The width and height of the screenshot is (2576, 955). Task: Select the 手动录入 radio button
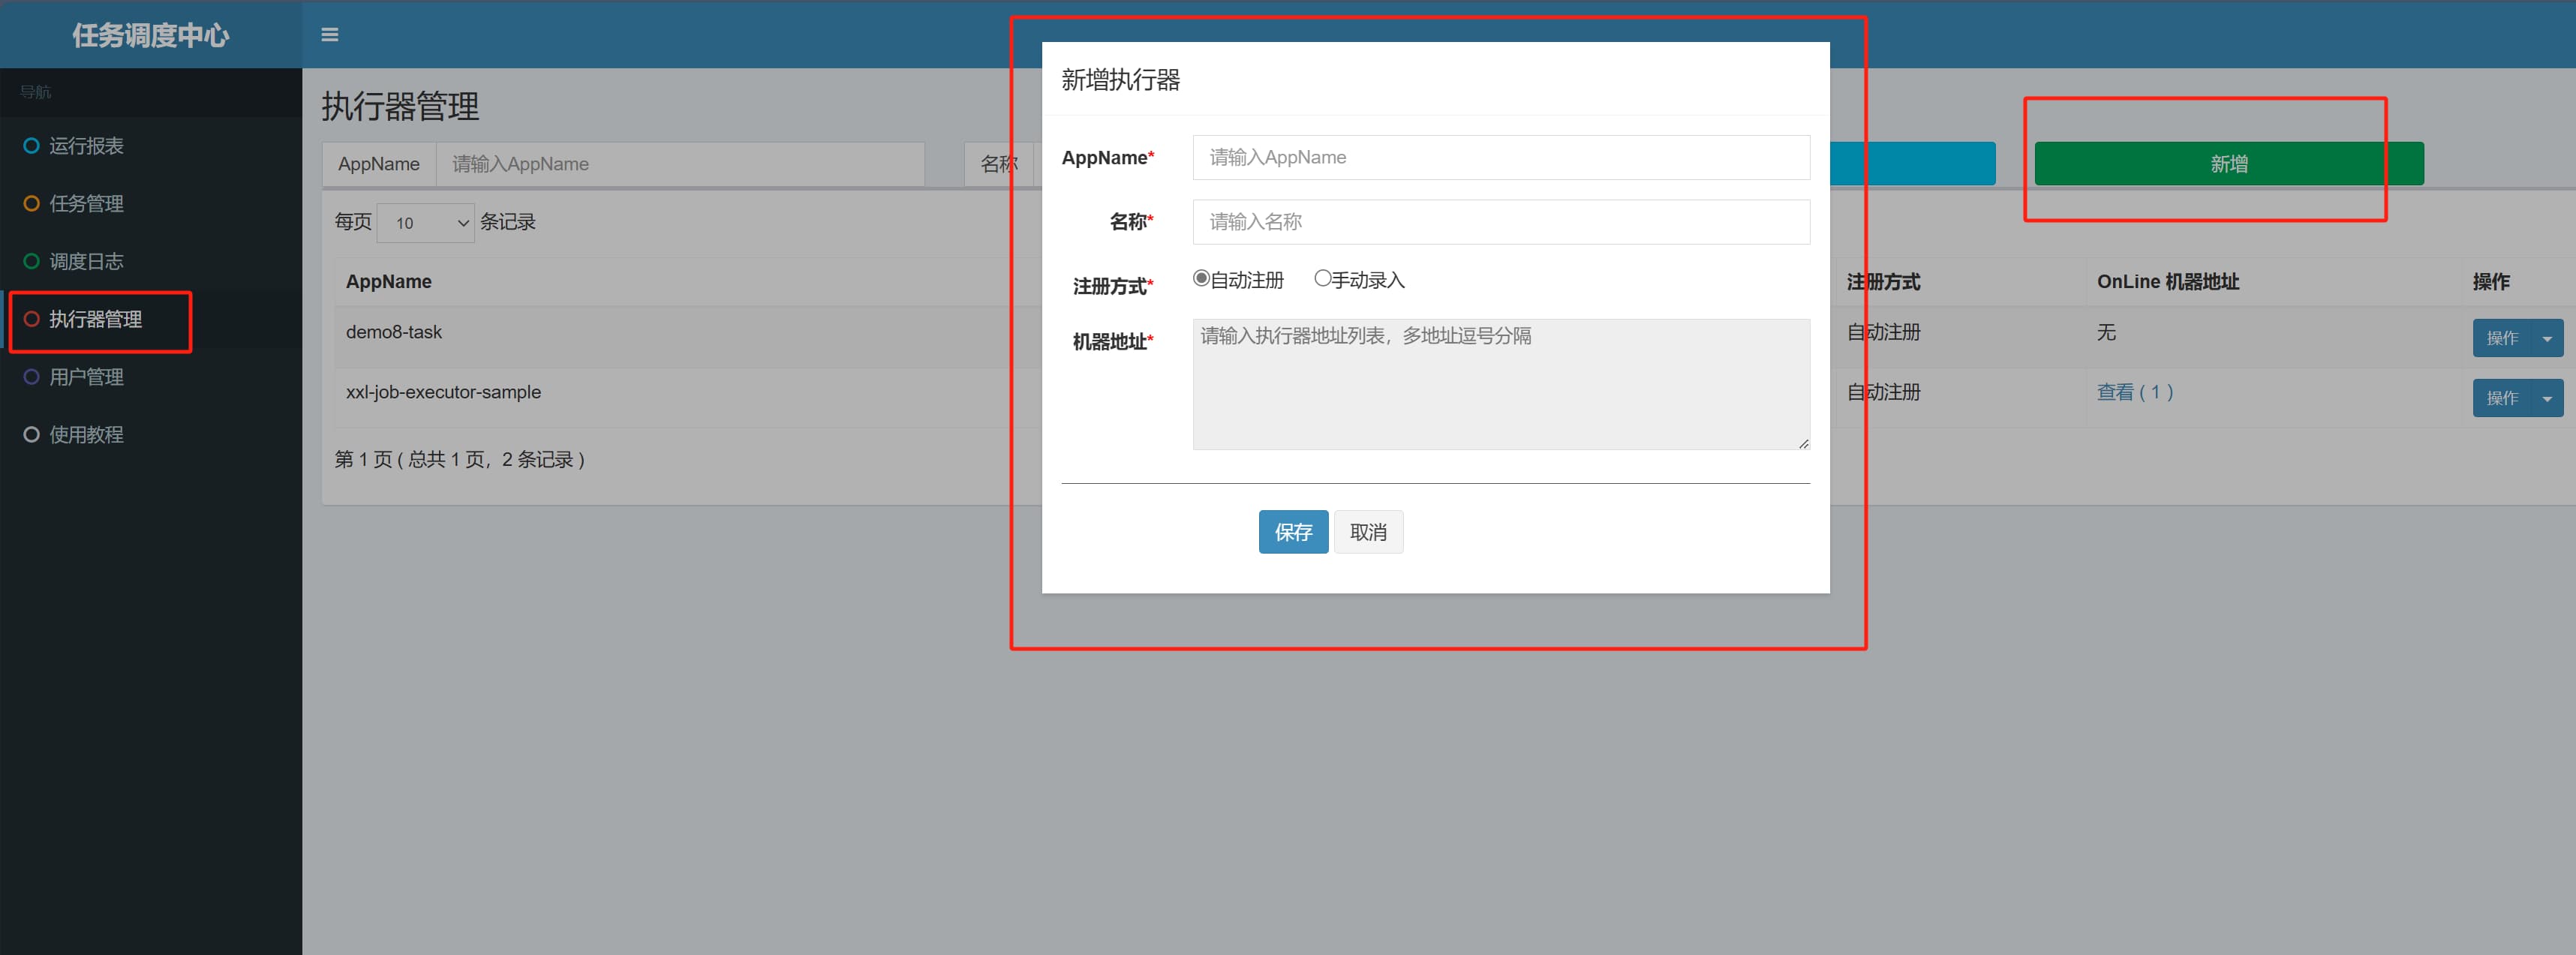pyautogui.click(x=1322, y=279)
